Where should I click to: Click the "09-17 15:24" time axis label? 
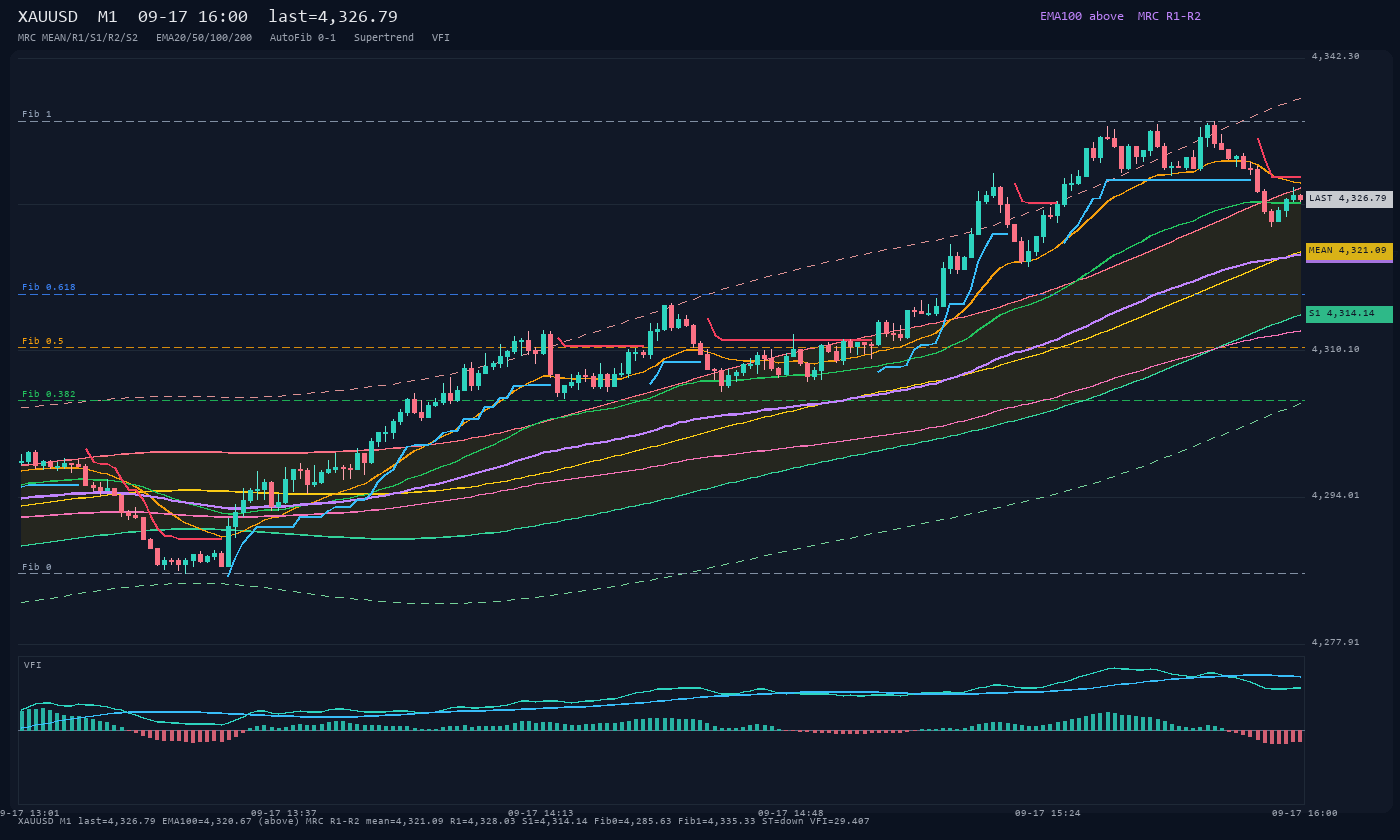point(1048,813)
